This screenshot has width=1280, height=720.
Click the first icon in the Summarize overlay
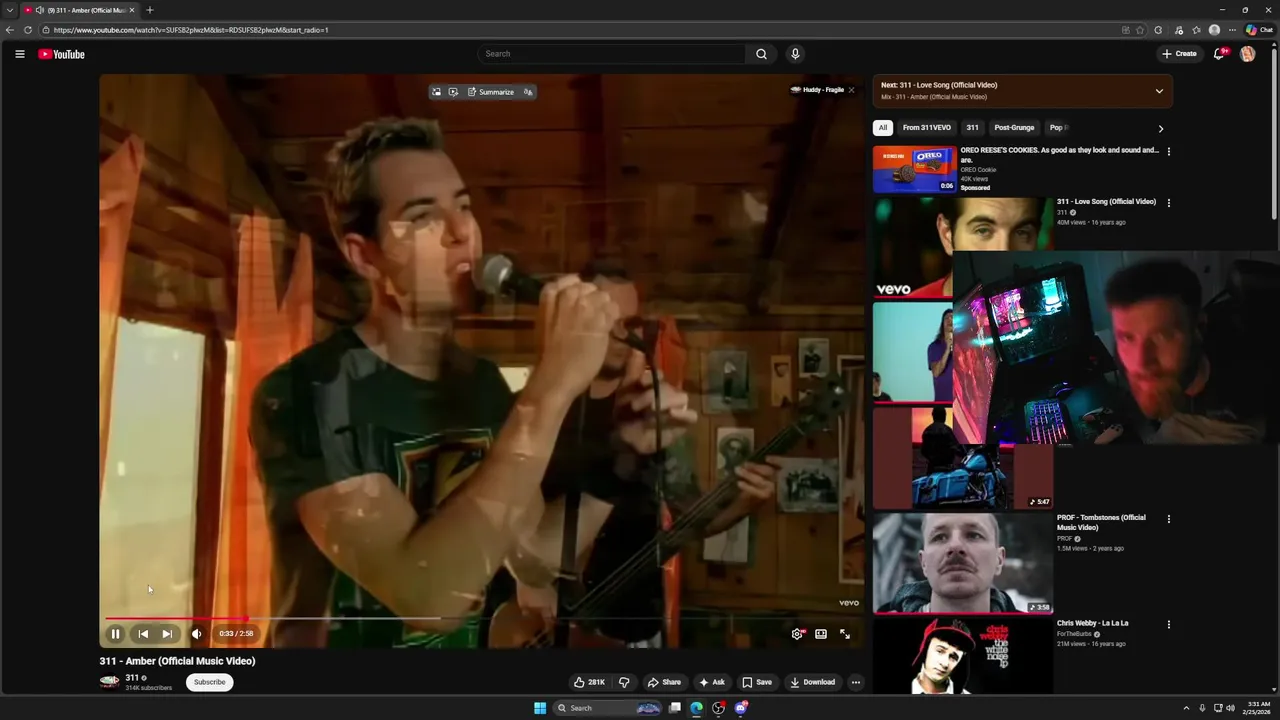pos(436,92)
